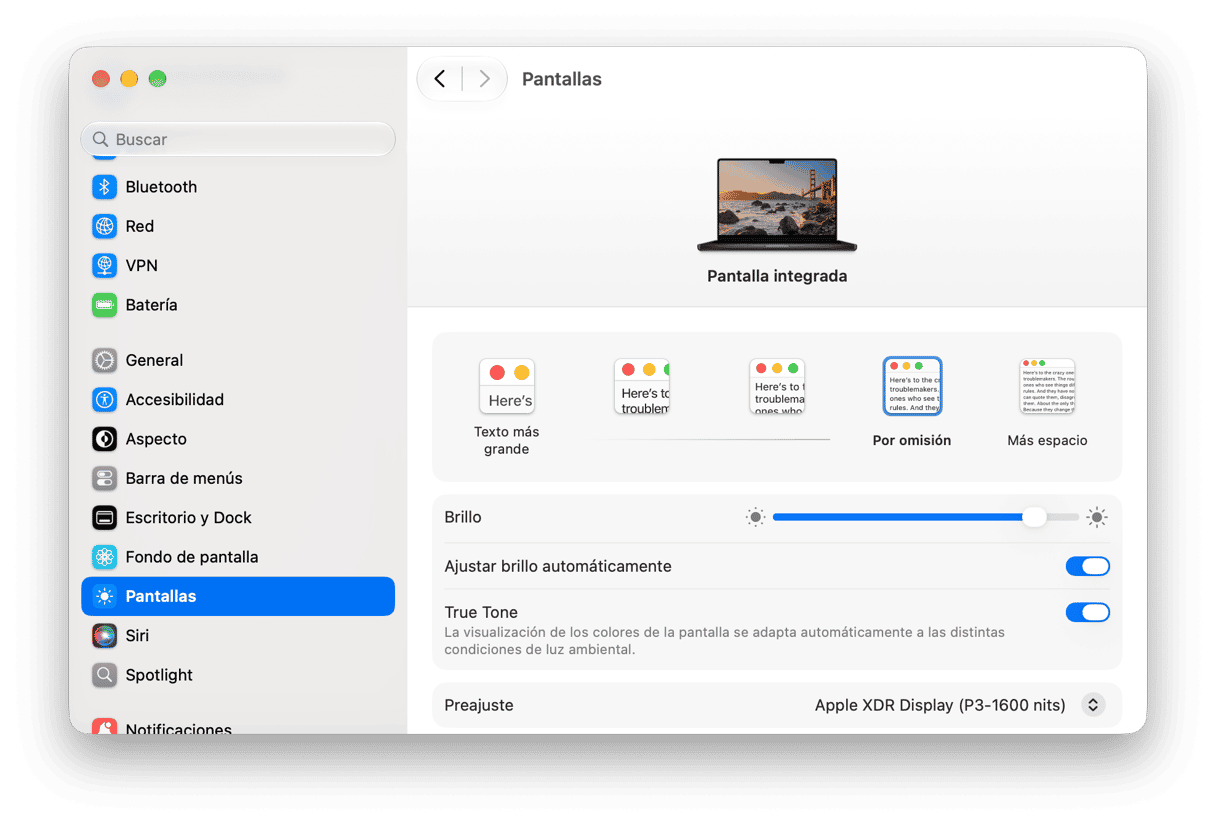
Task: Open the Aspecto sidebar entry
Action: pyautogui.click(x=238, y=439)
